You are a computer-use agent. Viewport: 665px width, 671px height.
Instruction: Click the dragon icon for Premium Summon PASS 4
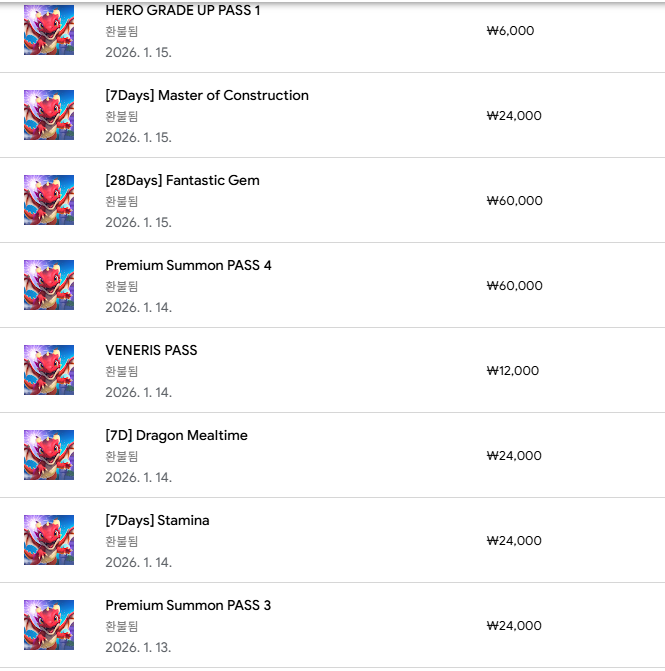click(x=49, y=285)
